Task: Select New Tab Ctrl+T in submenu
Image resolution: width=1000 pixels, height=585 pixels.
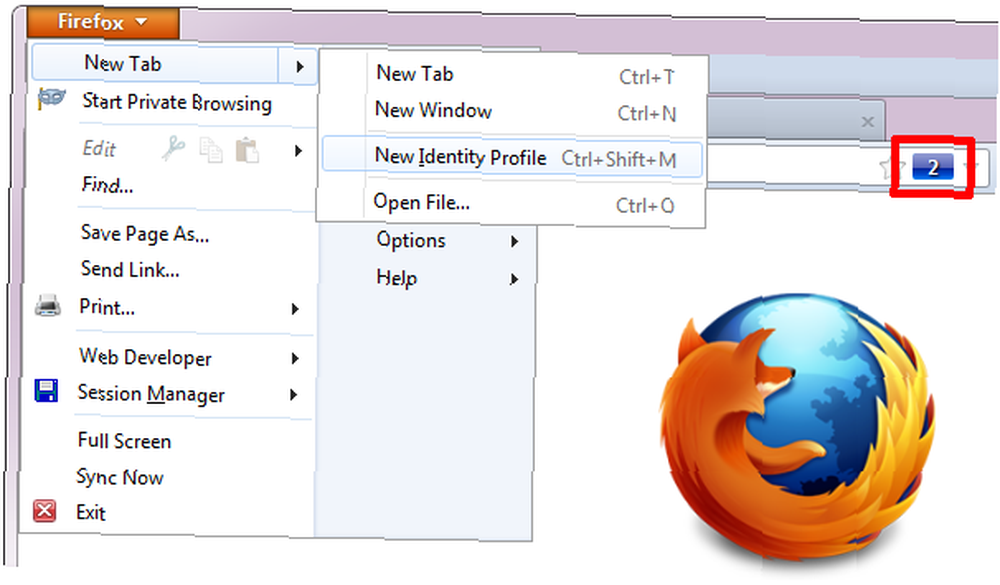Action: (x=524, y=75)
